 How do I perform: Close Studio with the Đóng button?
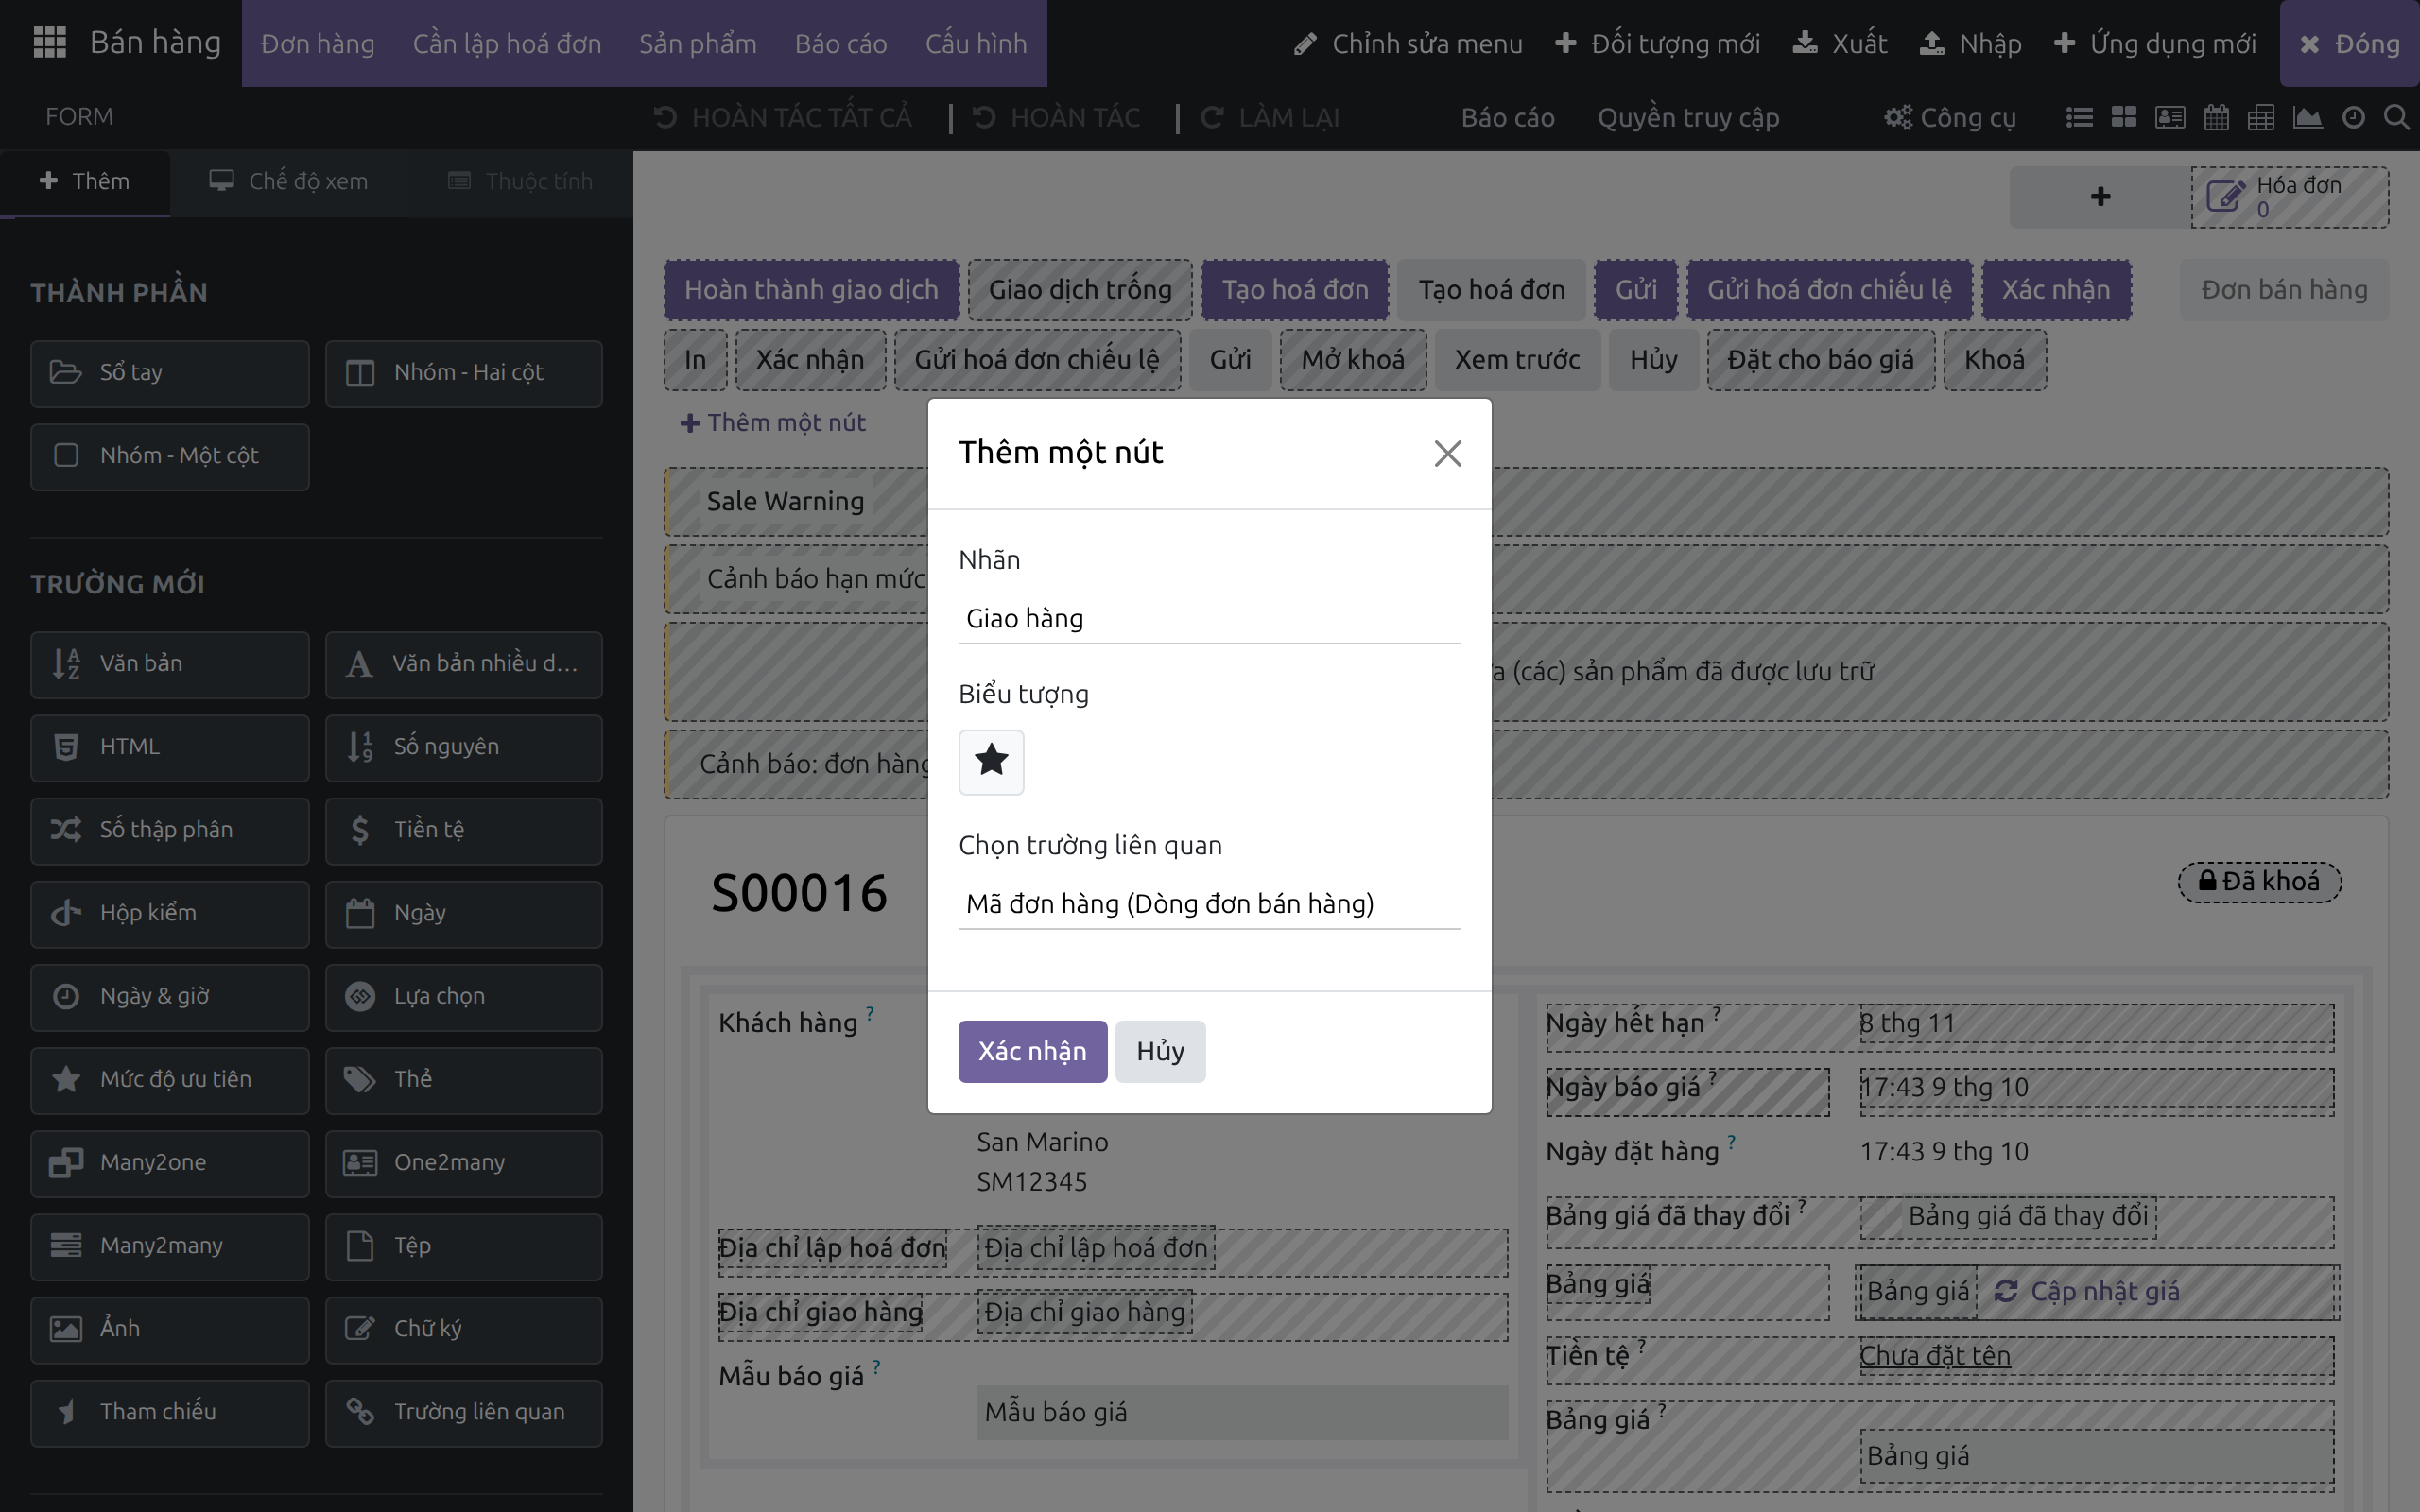[x=2349, y=43]
